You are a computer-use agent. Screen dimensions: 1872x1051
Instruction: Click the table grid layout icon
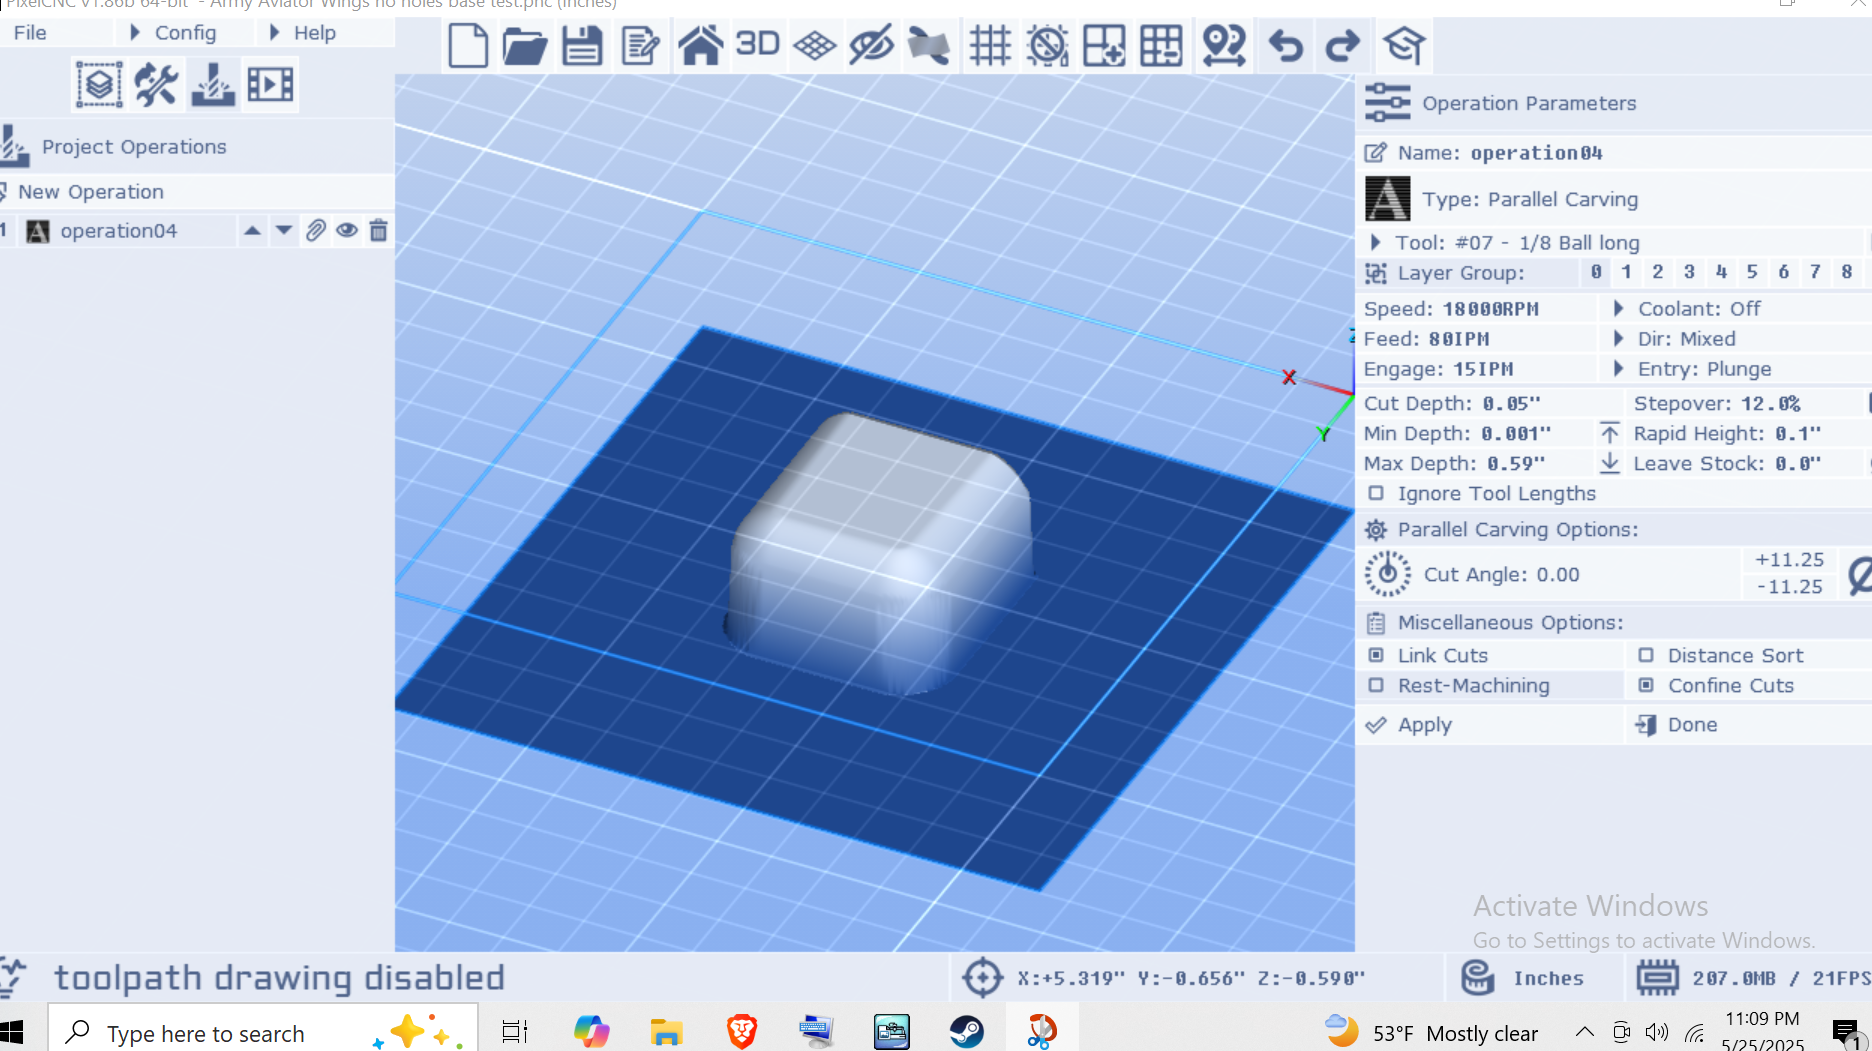(1161, 46)
